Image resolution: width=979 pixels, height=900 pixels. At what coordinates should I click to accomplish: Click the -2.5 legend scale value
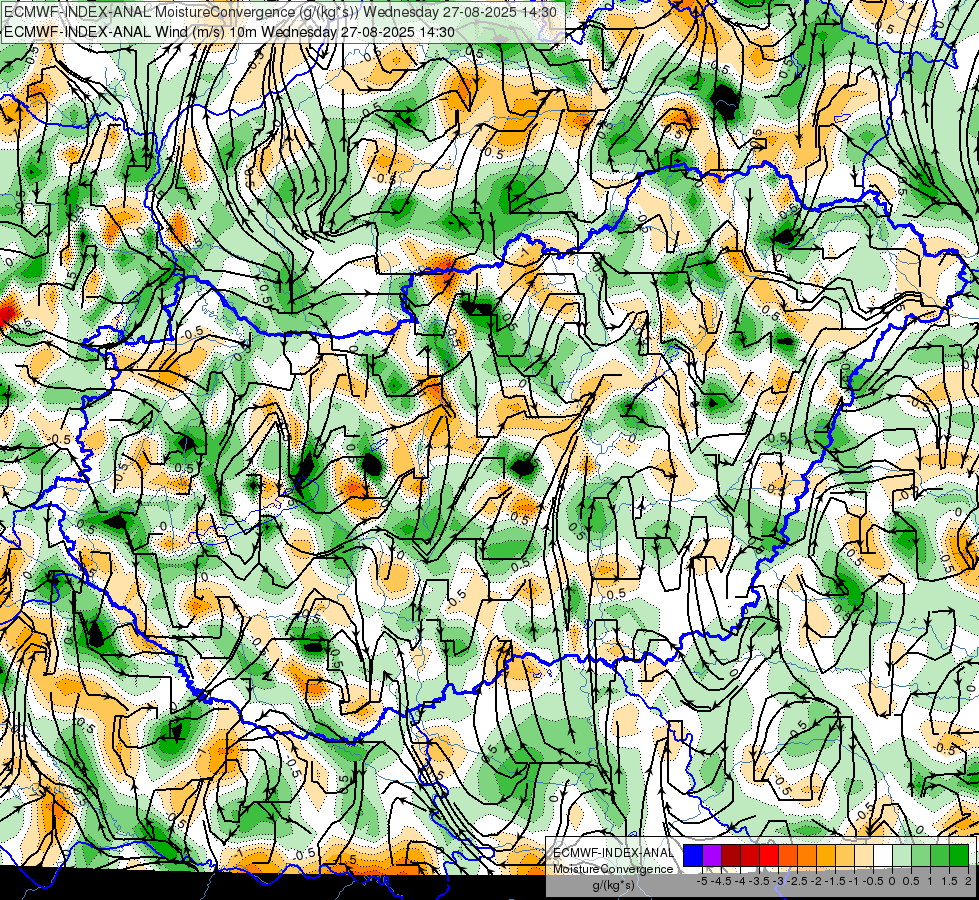[797, 881]
